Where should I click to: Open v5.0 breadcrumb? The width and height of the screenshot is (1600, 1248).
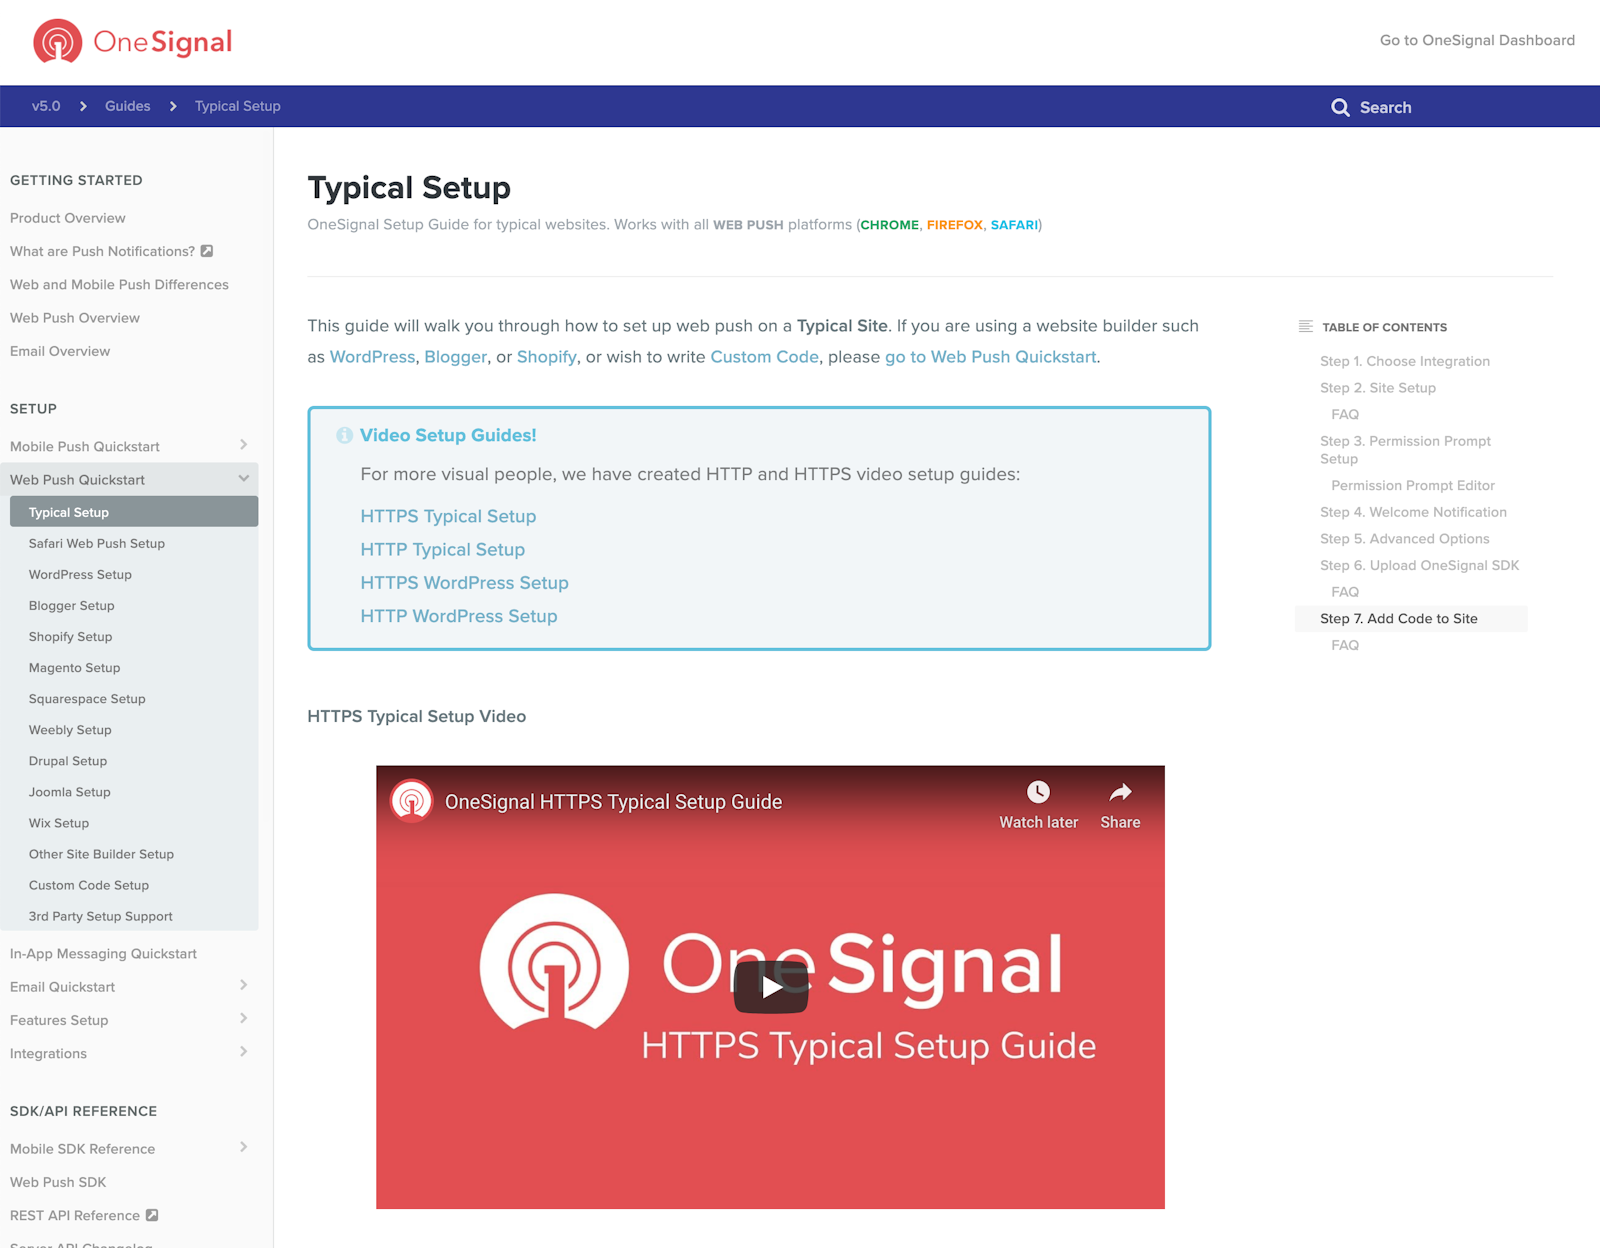[46, 106]
